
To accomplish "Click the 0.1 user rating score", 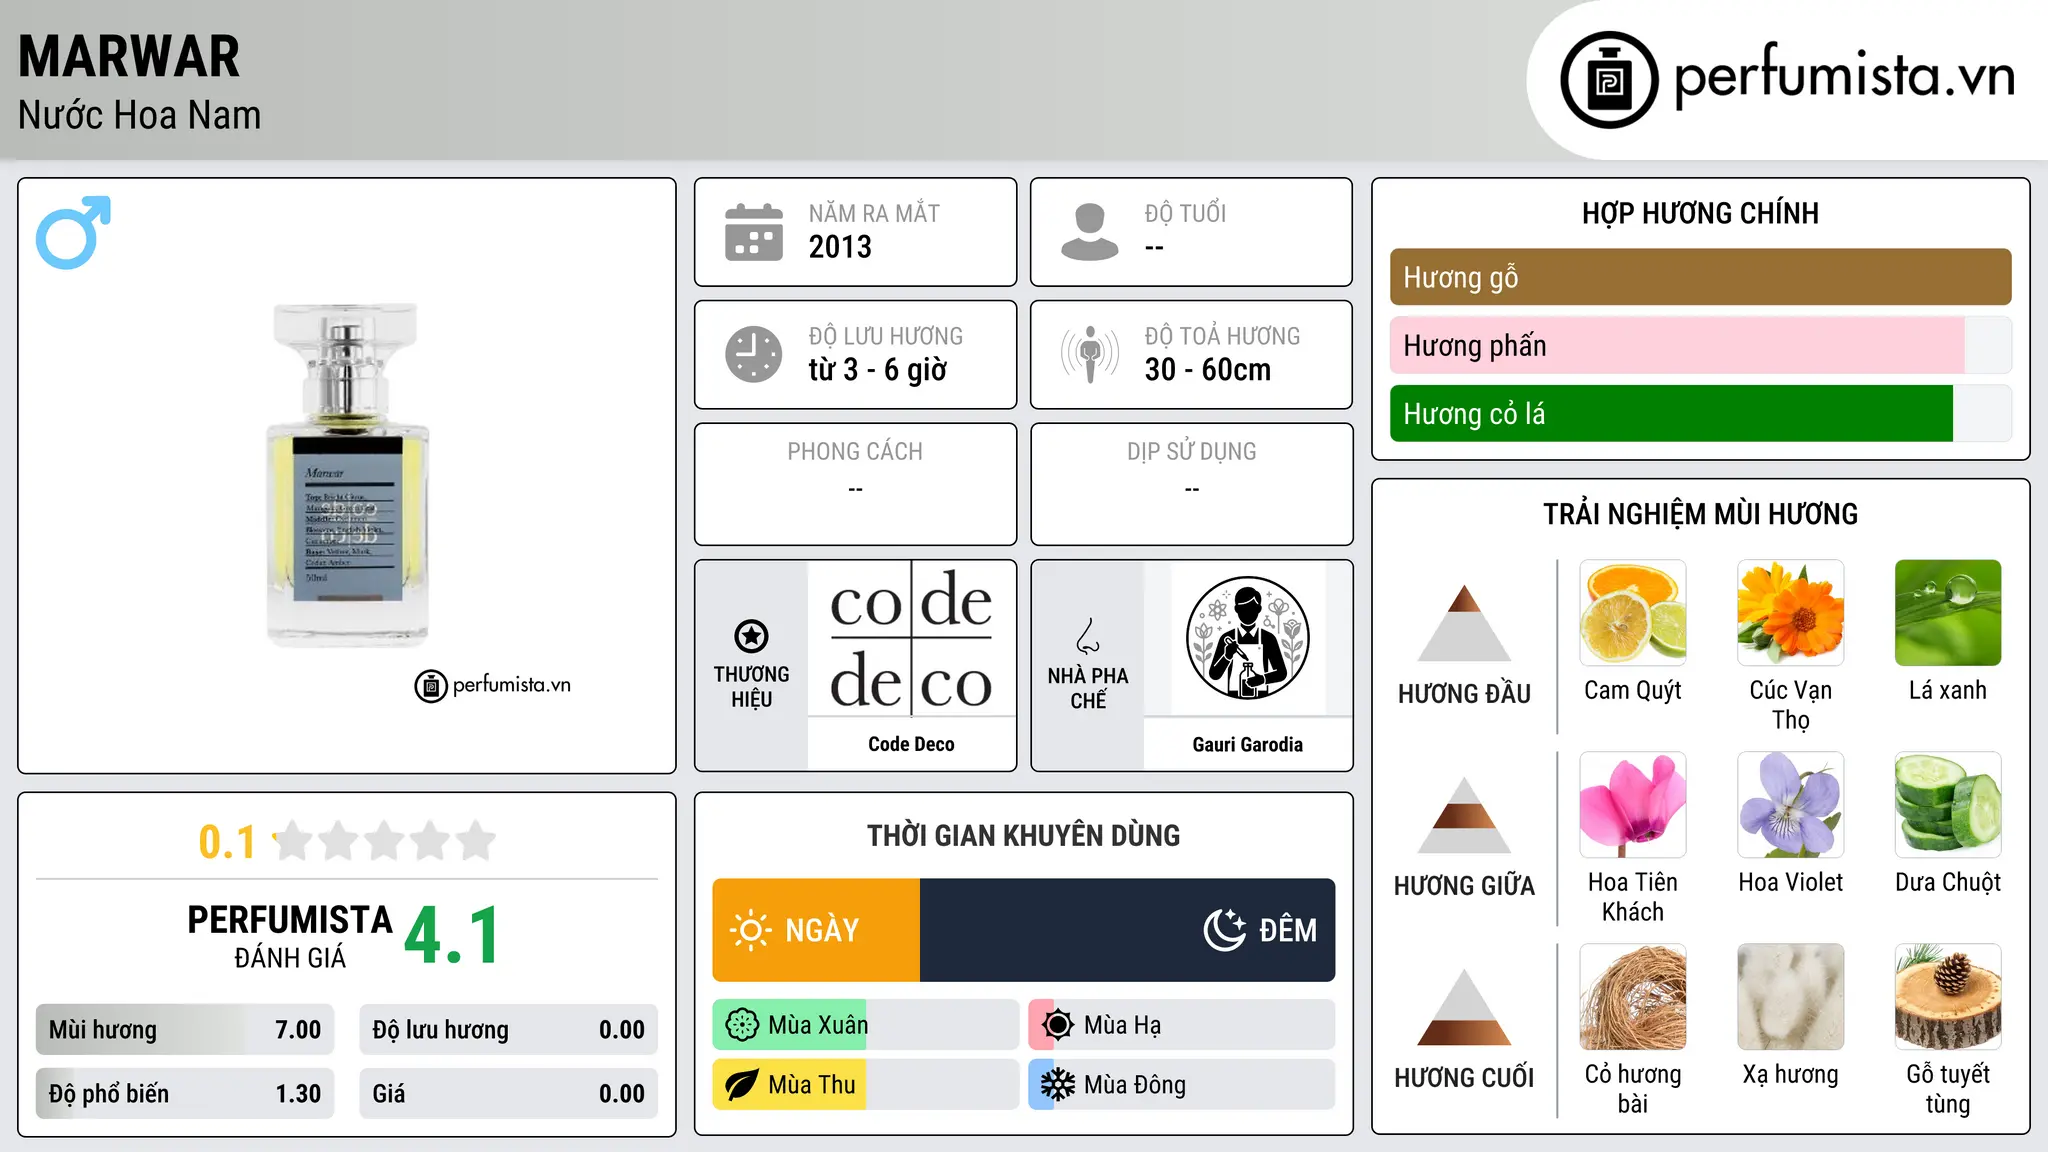I will 227,842.
